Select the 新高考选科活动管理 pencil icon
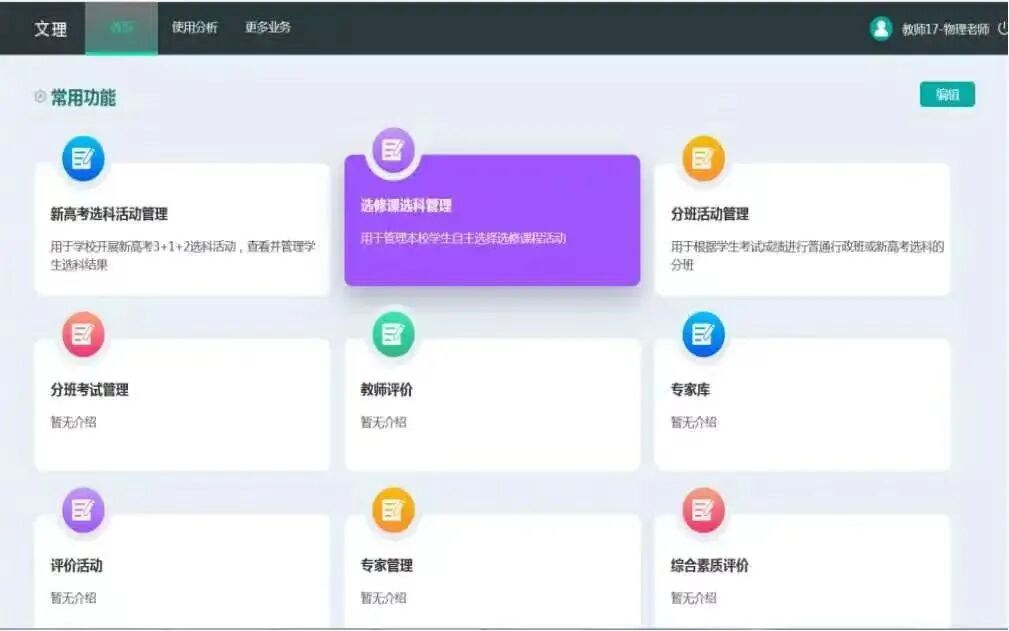This screenshot has height=631, width=1009. point(83,157)
